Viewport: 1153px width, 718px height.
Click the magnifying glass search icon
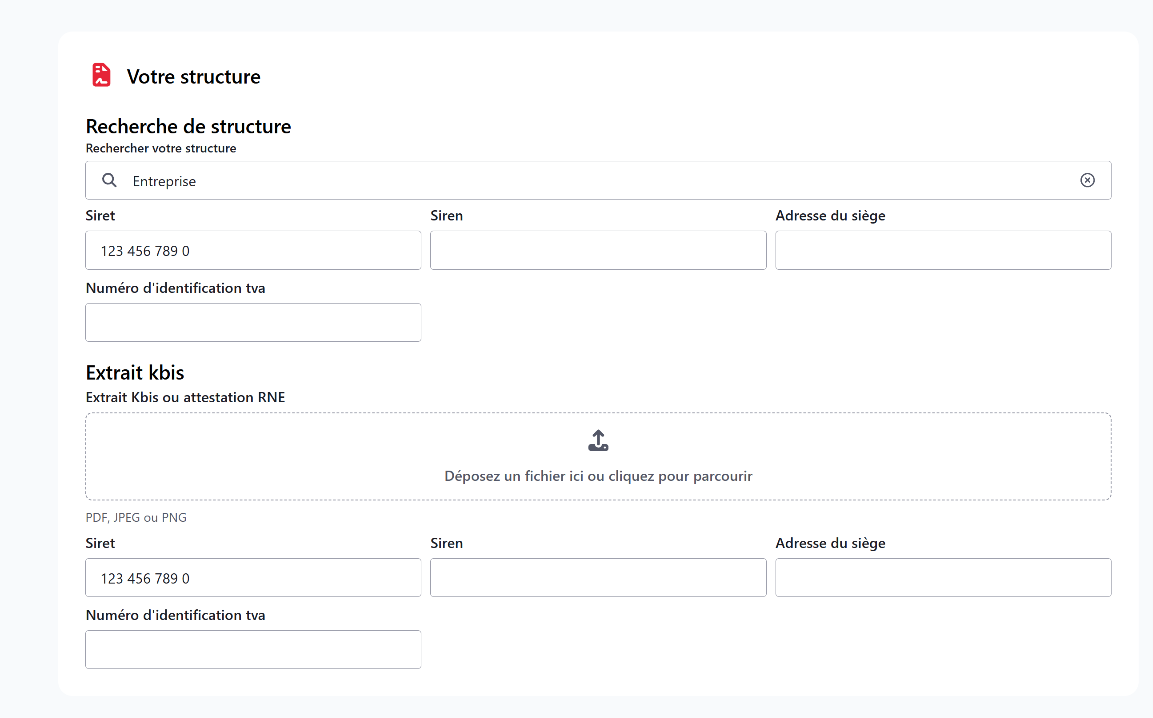coord(109,180)
